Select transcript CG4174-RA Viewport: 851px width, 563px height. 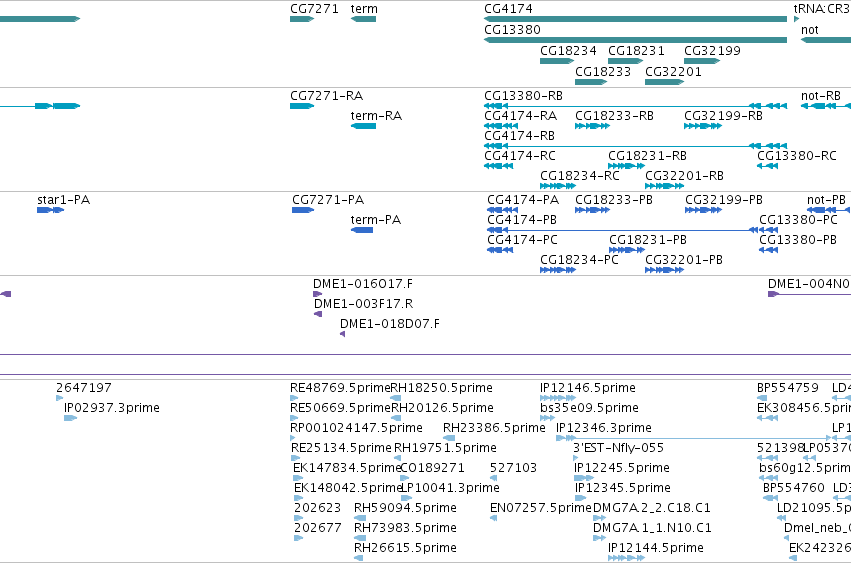[x=500, y=126]
